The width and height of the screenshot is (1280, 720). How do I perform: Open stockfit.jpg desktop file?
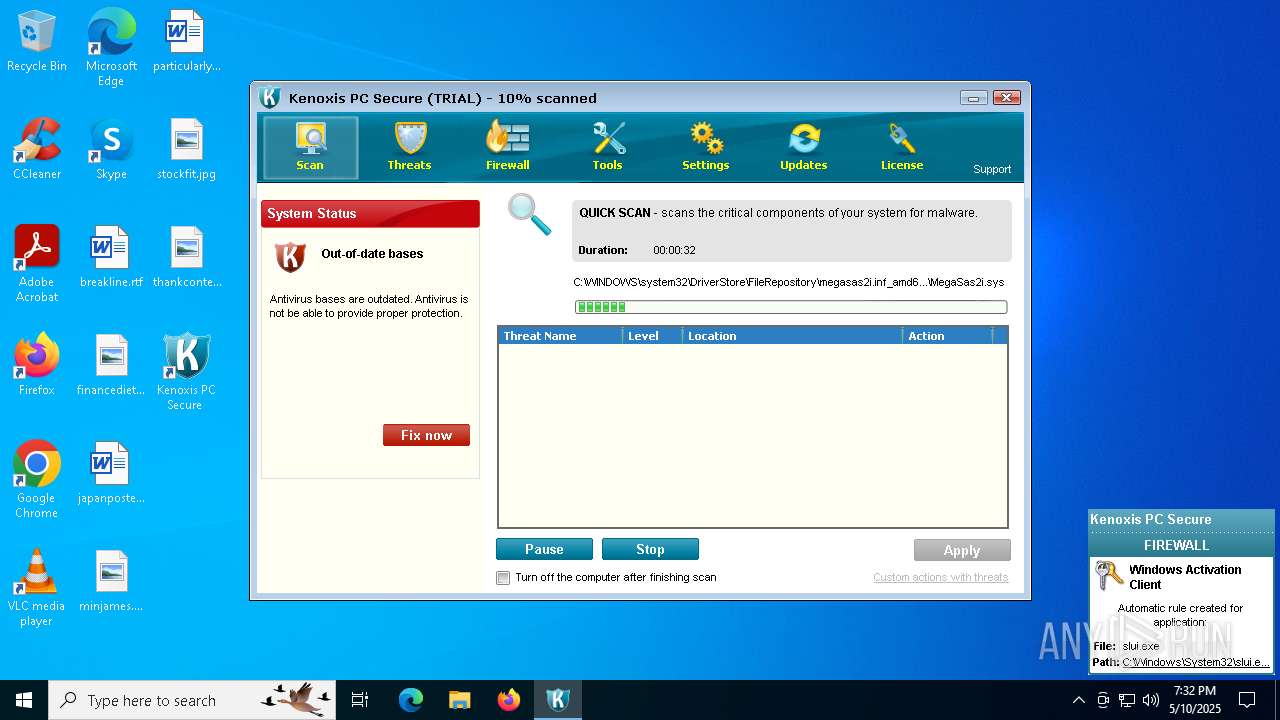pos(186,150)
